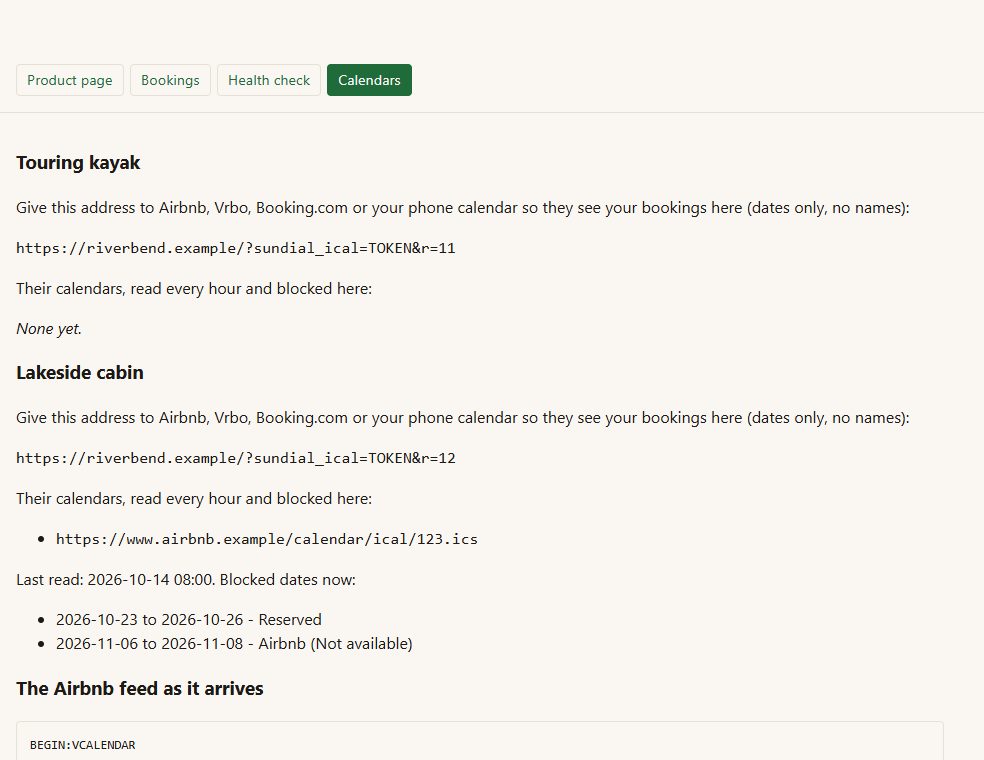Click the 2026-10-23 to 2026-10-26 Reserved entry

pos(188,619)
